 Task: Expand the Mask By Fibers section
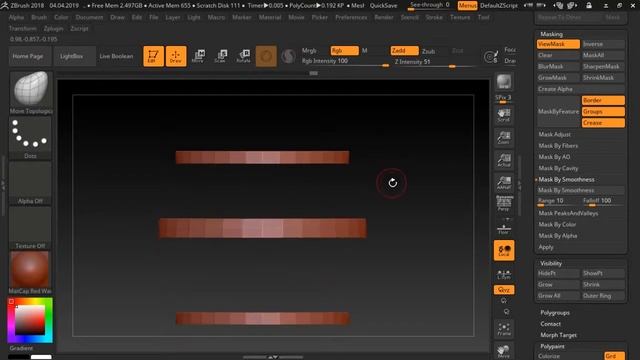558,146
